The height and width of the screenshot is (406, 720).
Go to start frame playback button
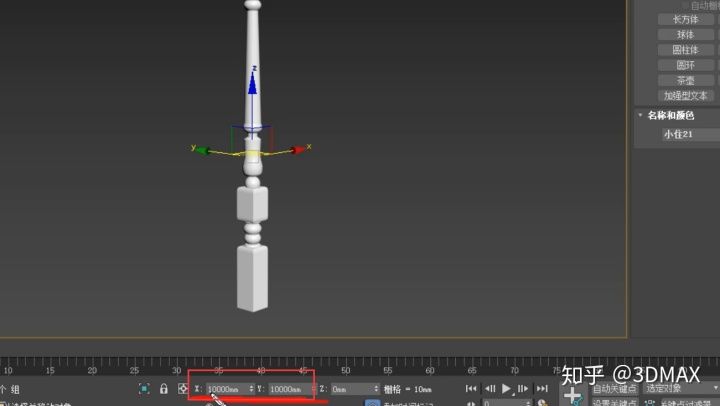tap(471, 389)
